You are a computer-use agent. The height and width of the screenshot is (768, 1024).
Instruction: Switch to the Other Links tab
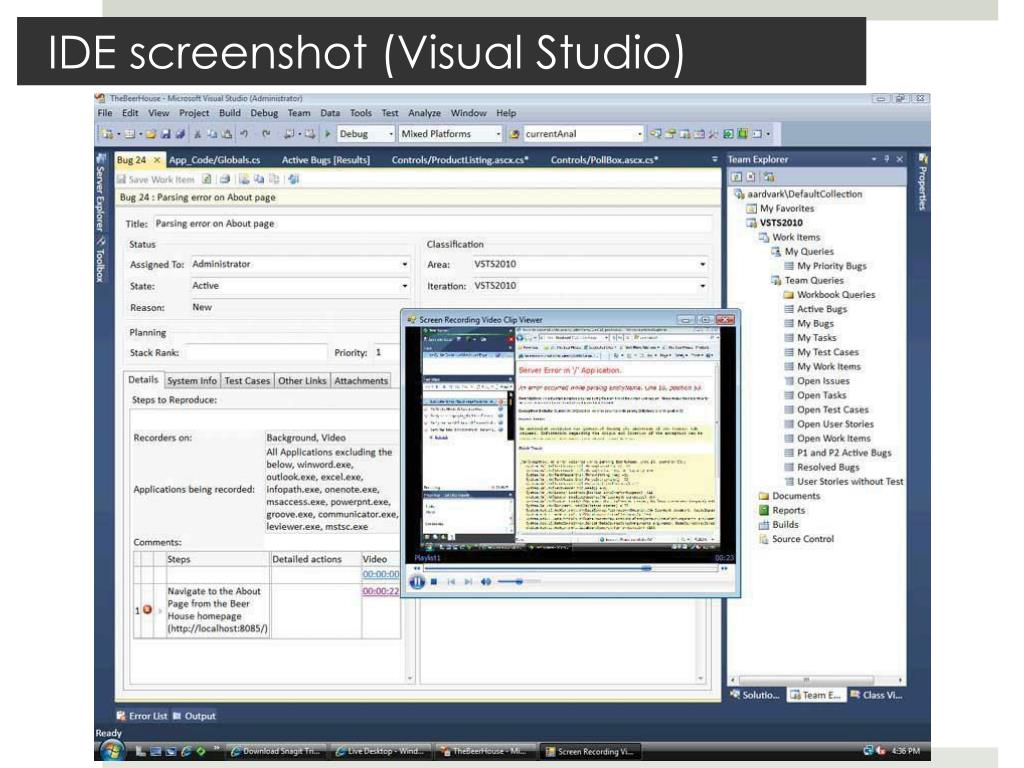[x=302, y=381]
